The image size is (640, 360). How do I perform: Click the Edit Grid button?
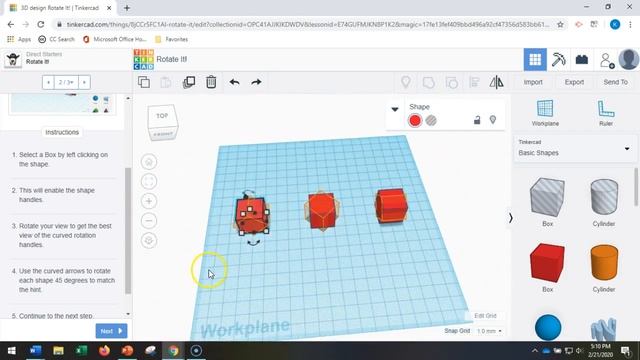(485, 316)
